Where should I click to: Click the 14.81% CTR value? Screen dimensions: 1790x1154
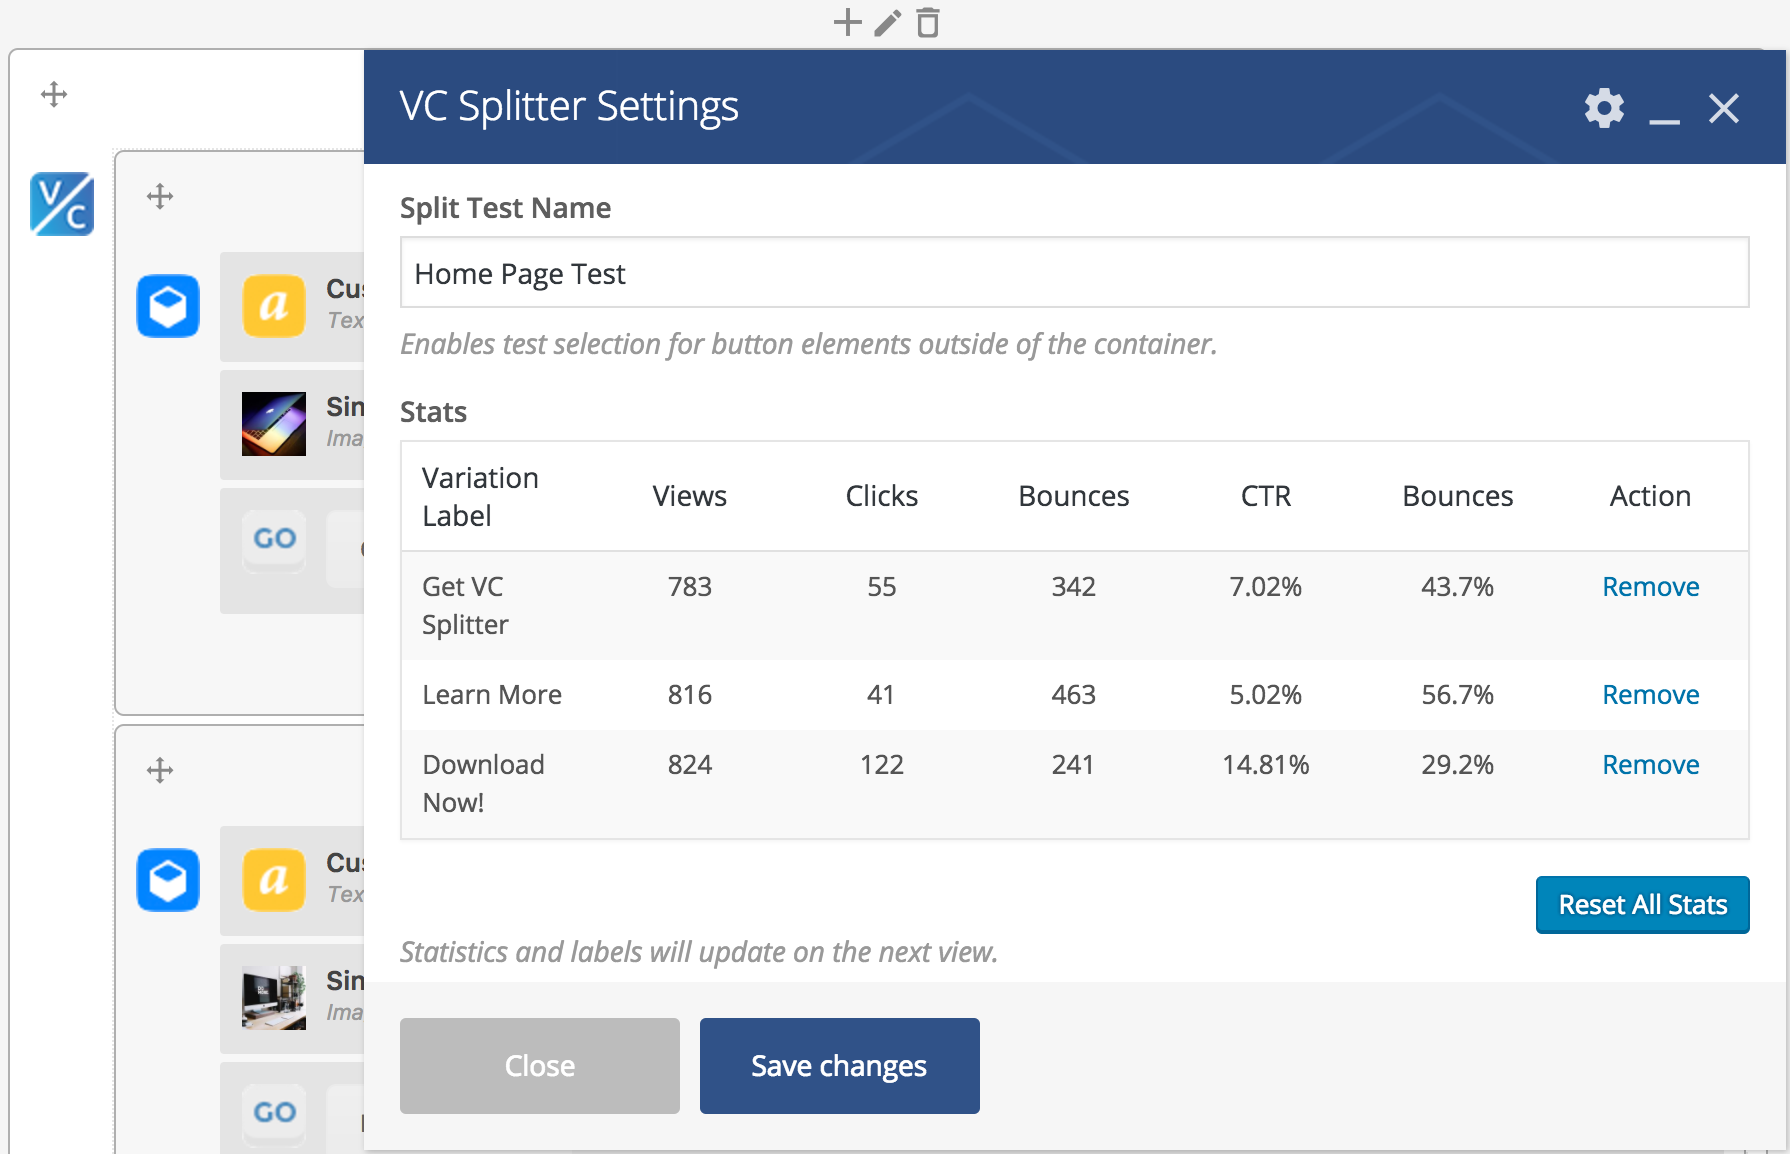pos(1266,765)
